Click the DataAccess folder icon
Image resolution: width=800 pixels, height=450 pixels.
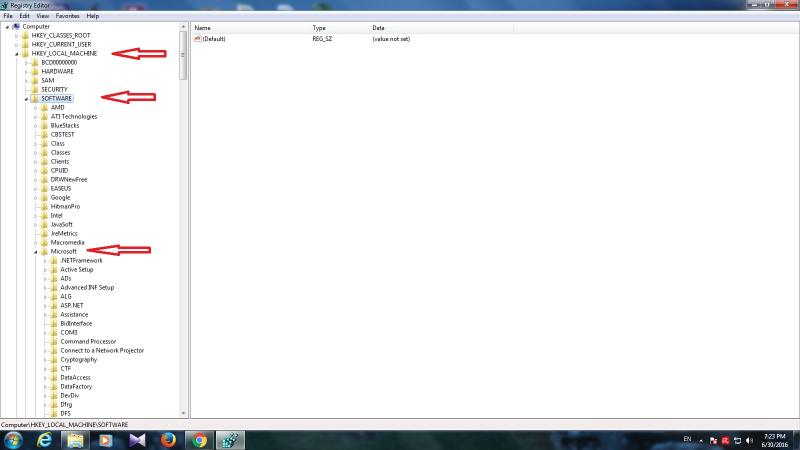(x=54, y=378)
